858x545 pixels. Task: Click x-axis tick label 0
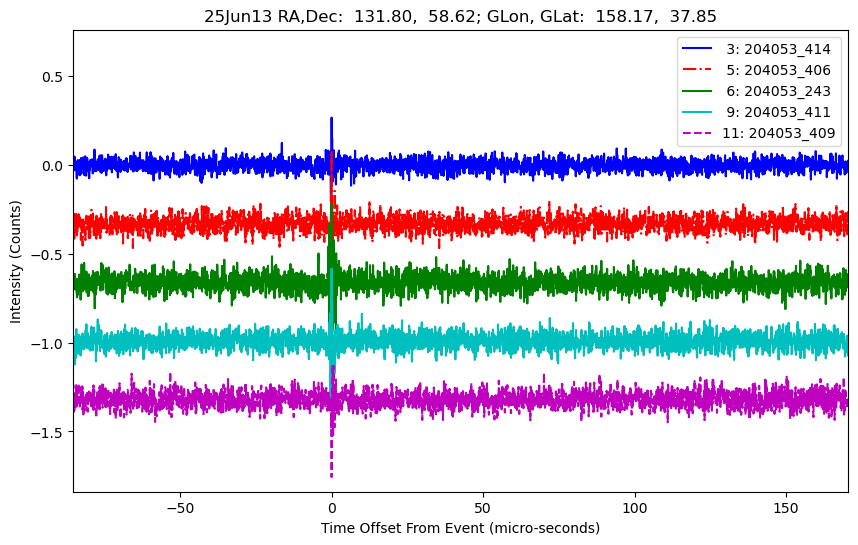coord(332,508)
